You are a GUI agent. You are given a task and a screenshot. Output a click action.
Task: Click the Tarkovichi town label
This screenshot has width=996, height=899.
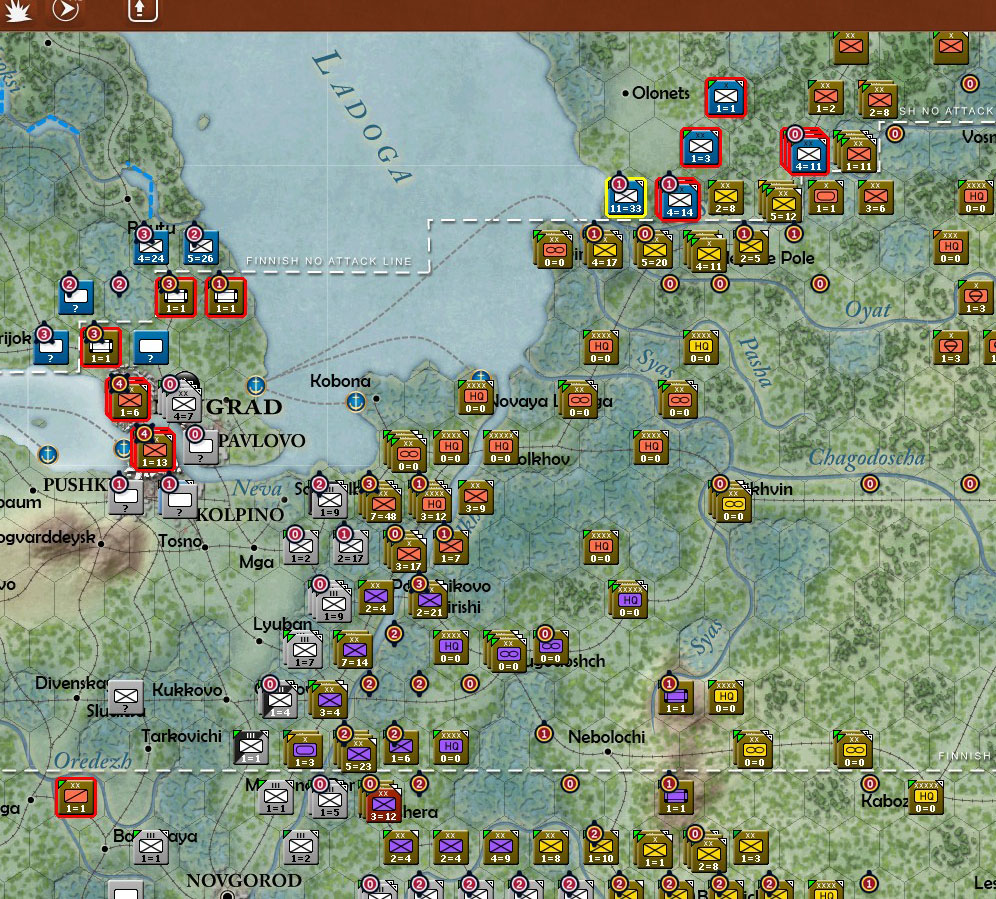point(182,736)
